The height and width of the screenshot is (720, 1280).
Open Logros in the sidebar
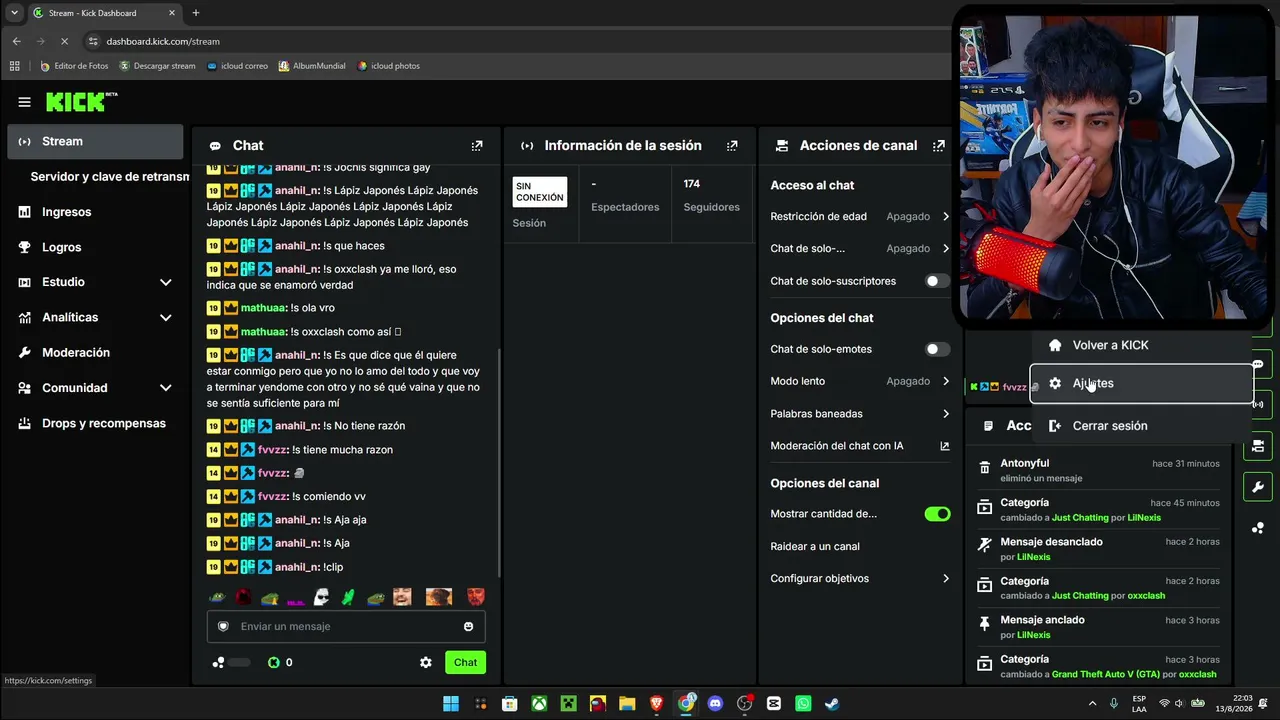point(96,247)
